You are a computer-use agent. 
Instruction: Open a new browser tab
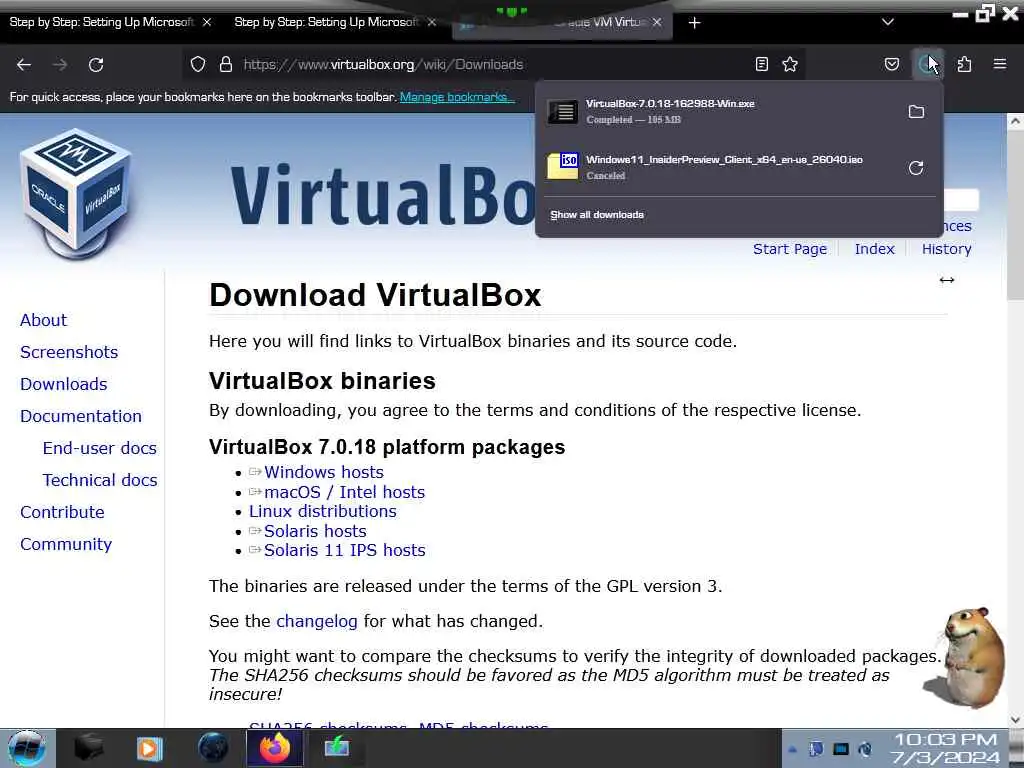click(x=694, y=23)
